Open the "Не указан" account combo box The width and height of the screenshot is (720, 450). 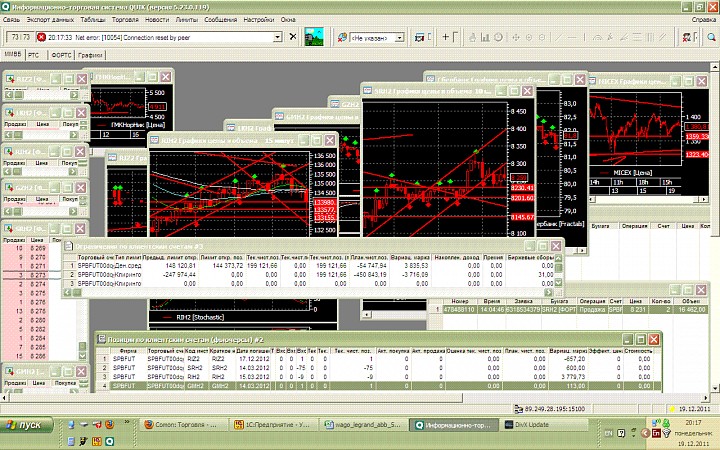(377, 38)
